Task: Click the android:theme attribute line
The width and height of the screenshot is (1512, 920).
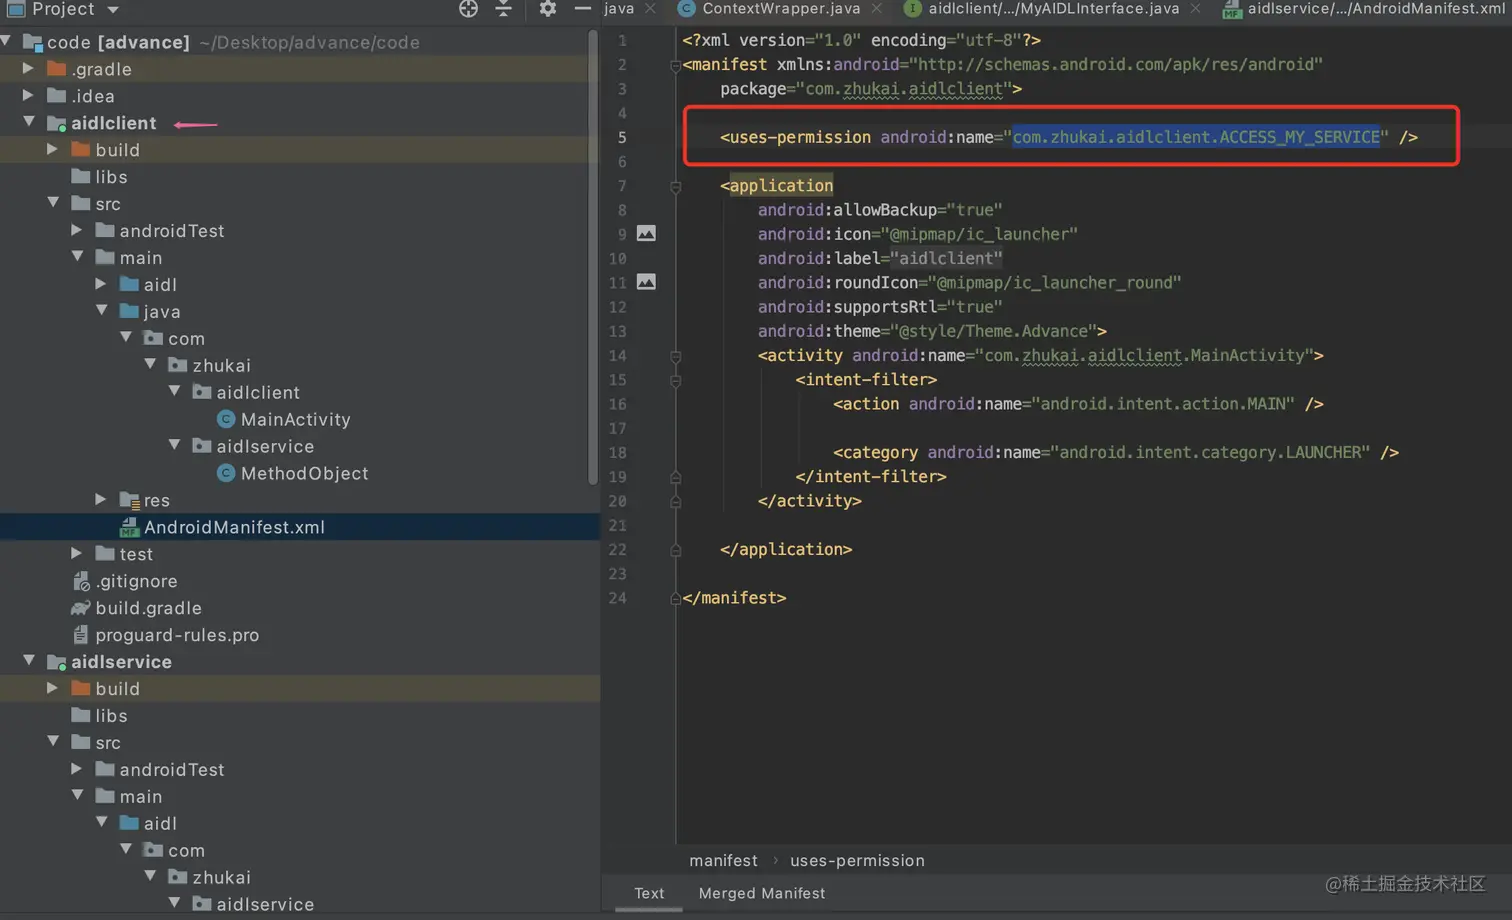Action: (932, 331)
